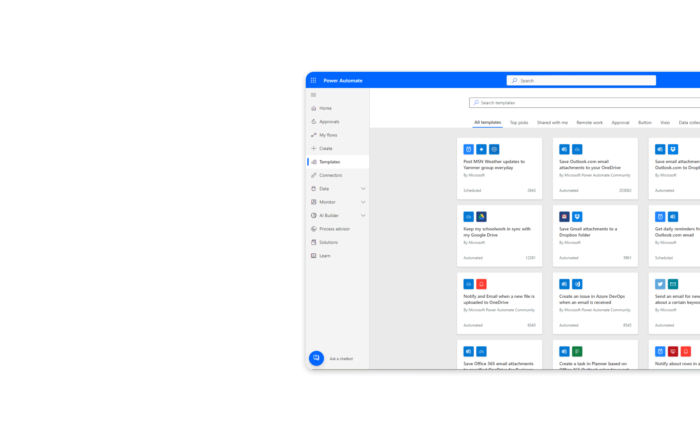
Task: Click the Outlook icon on Save Outlook.com email attachments card
Action: click(x=564, y=150)
